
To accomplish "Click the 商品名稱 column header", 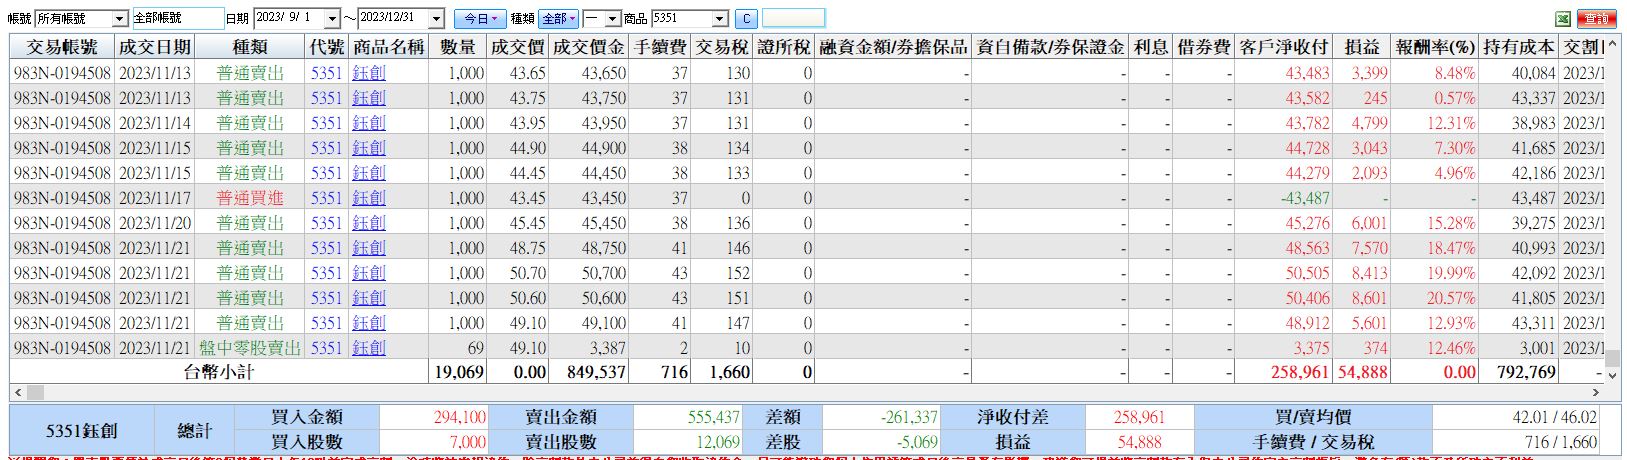I will click(x=388, y=47).
